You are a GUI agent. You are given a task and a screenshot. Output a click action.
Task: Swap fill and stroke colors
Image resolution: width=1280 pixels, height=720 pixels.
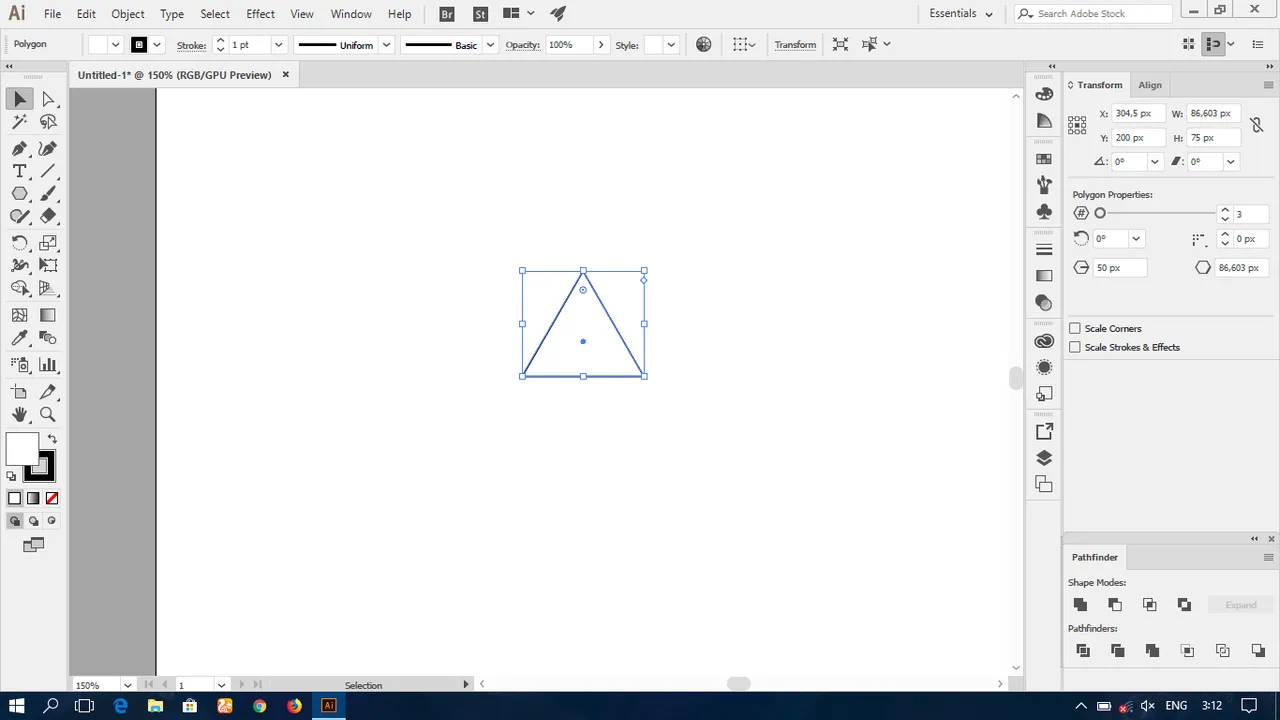[x=52, y=439]
